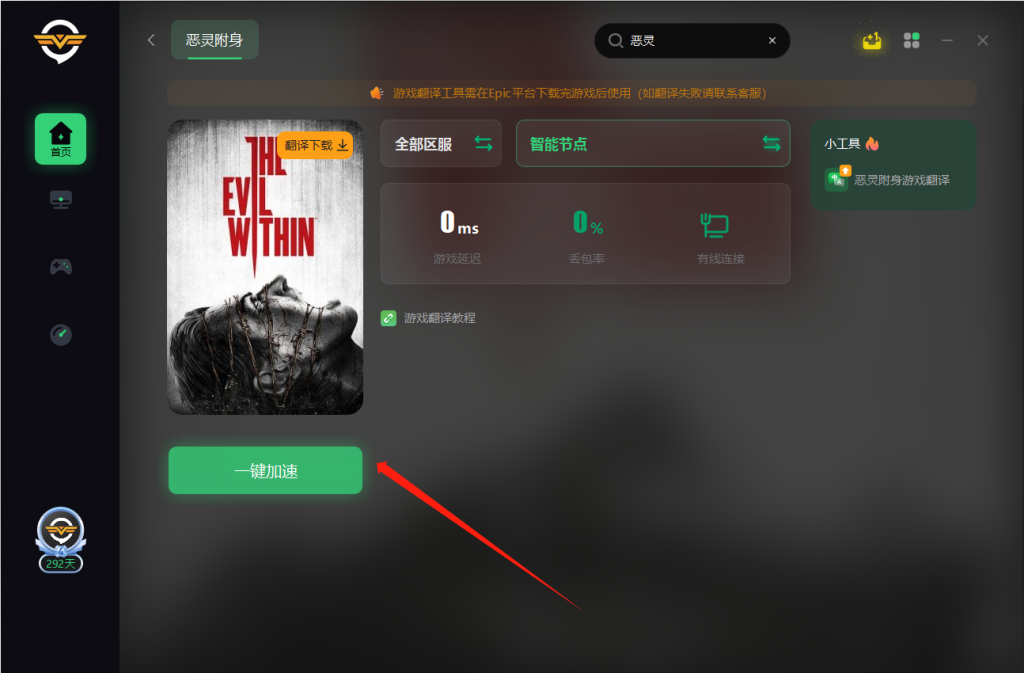Open the speedometer test icon

61,334
